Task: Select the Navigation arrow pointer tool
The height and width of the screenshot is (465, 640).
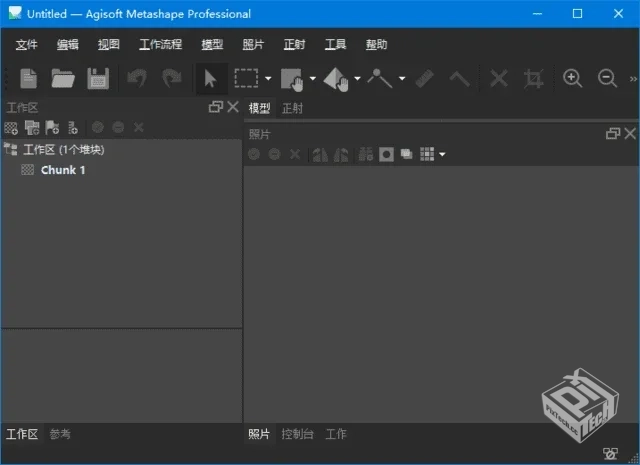Action: pyautogui.click(x=211, y=78)
